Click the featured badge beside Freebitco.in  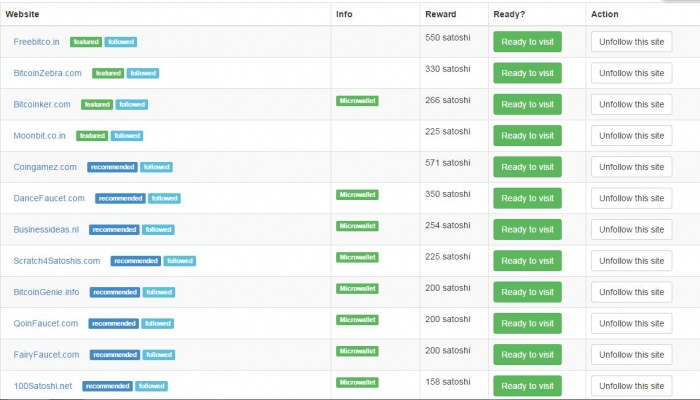pos(85,42)
